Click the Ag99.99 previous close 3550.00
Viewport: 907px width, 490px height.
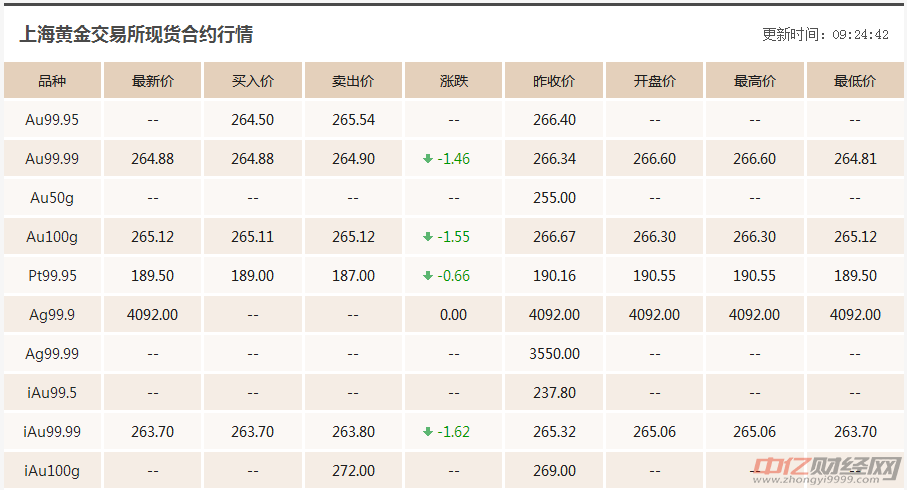click(554, 354)
